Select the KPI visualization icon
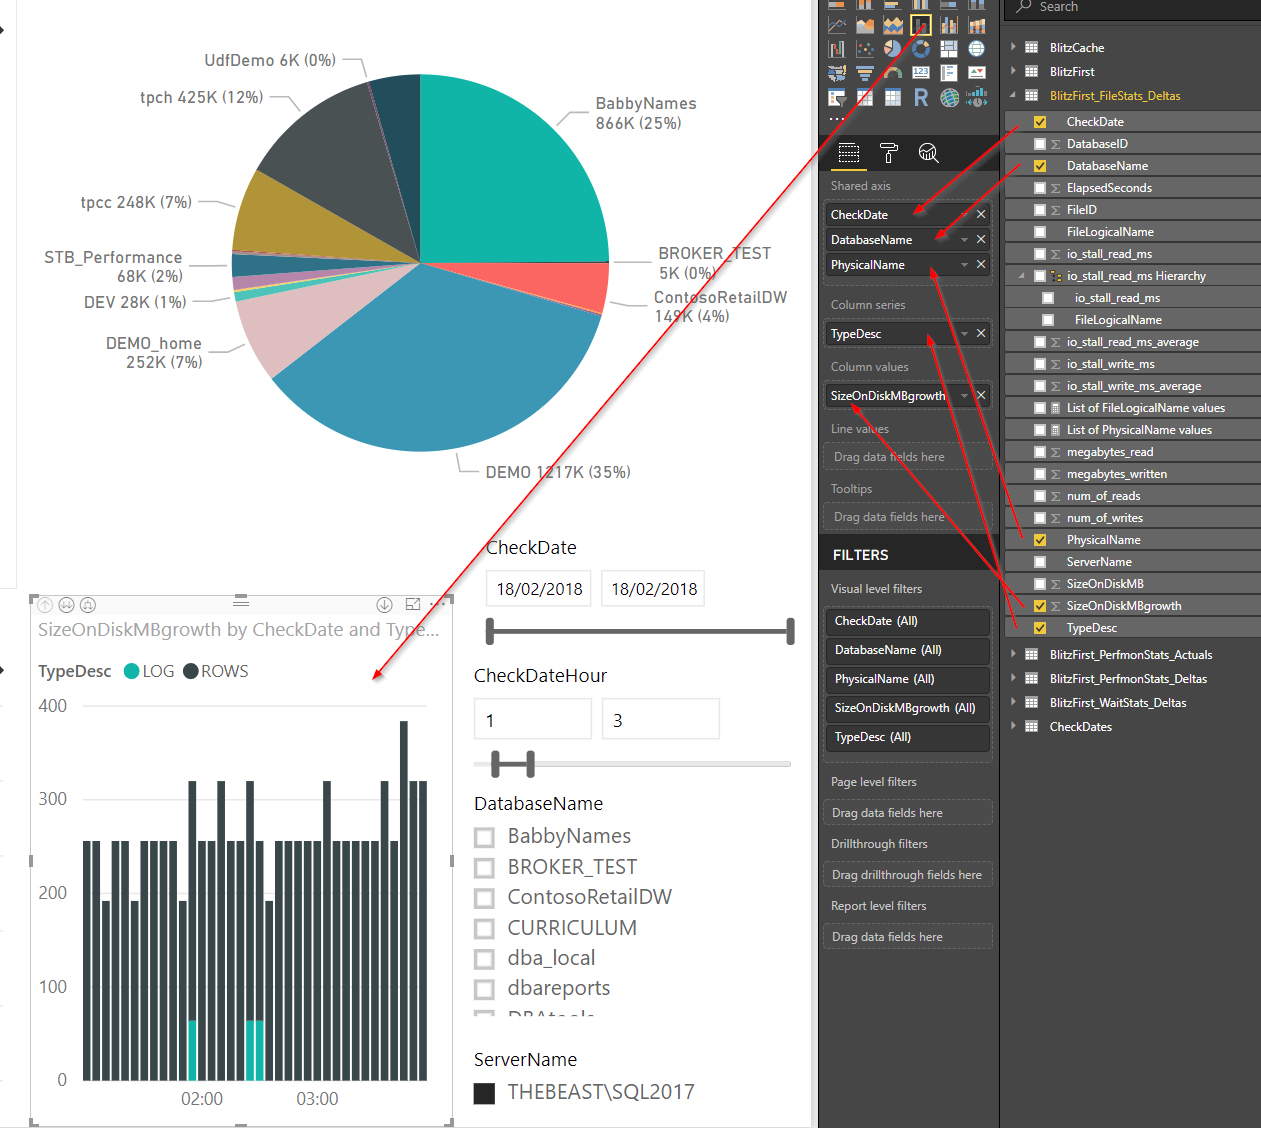The image size is (1261, 1128). pyautogui.click(x=977, y=73)
